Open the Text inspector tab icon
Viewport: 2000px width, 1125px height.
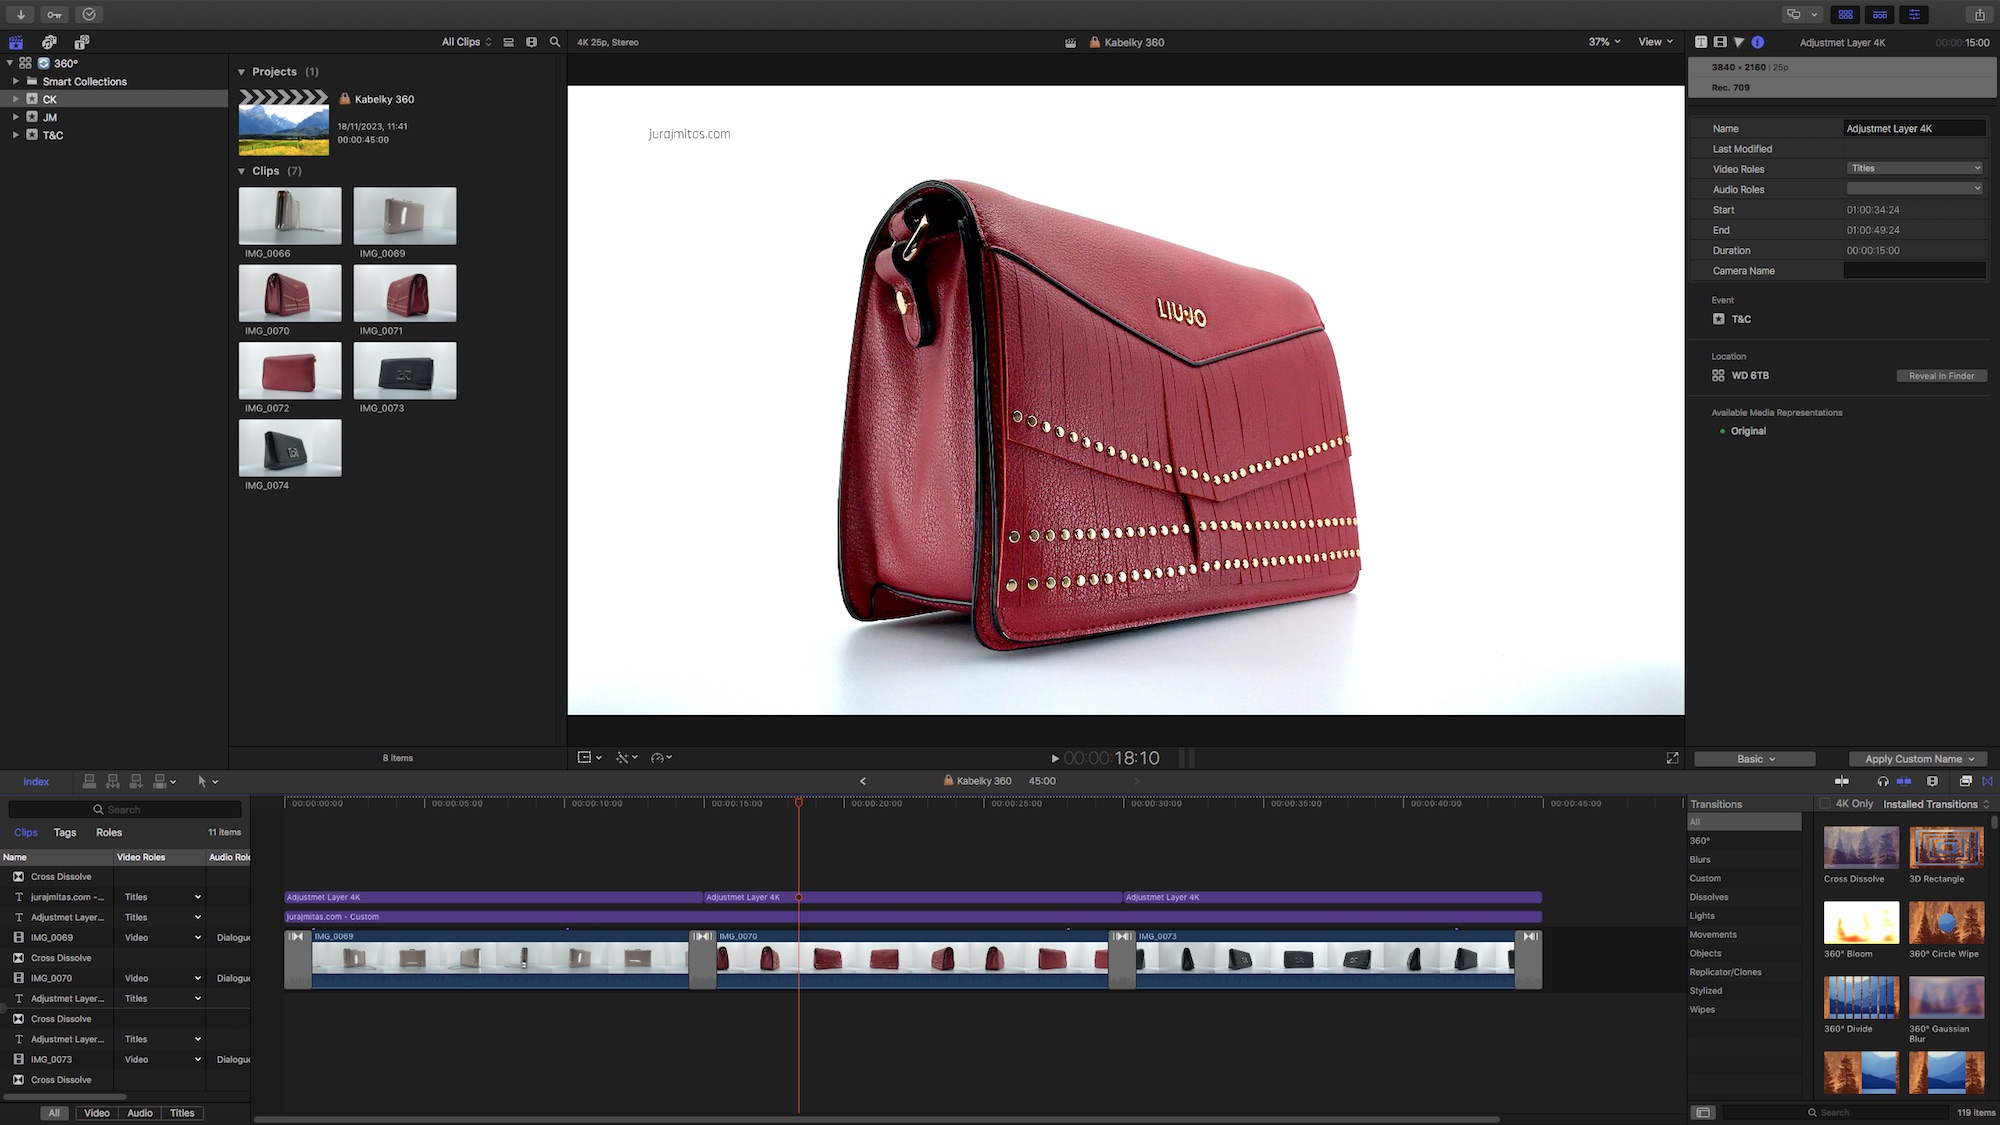click(1701, 42)
